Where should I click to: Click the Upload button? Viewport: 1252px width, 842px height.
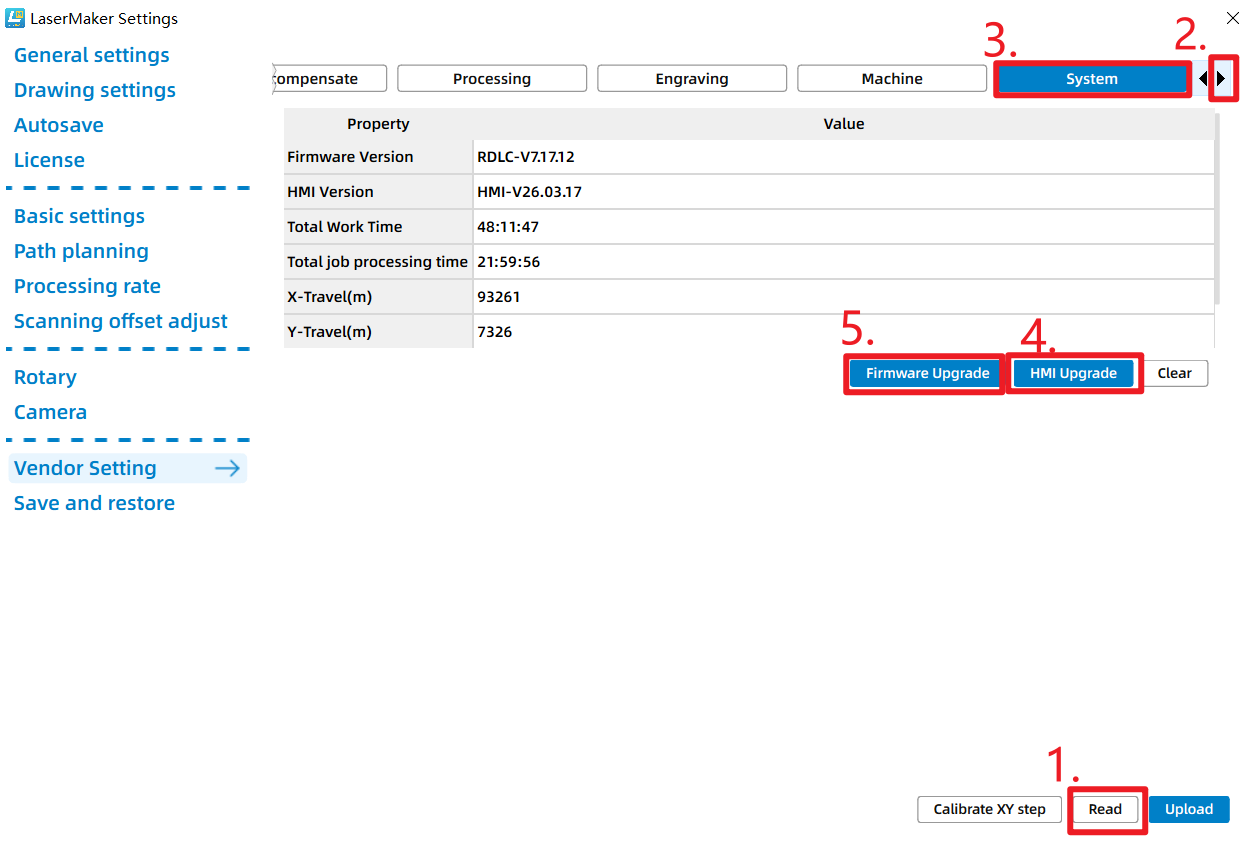[1189, 809]
